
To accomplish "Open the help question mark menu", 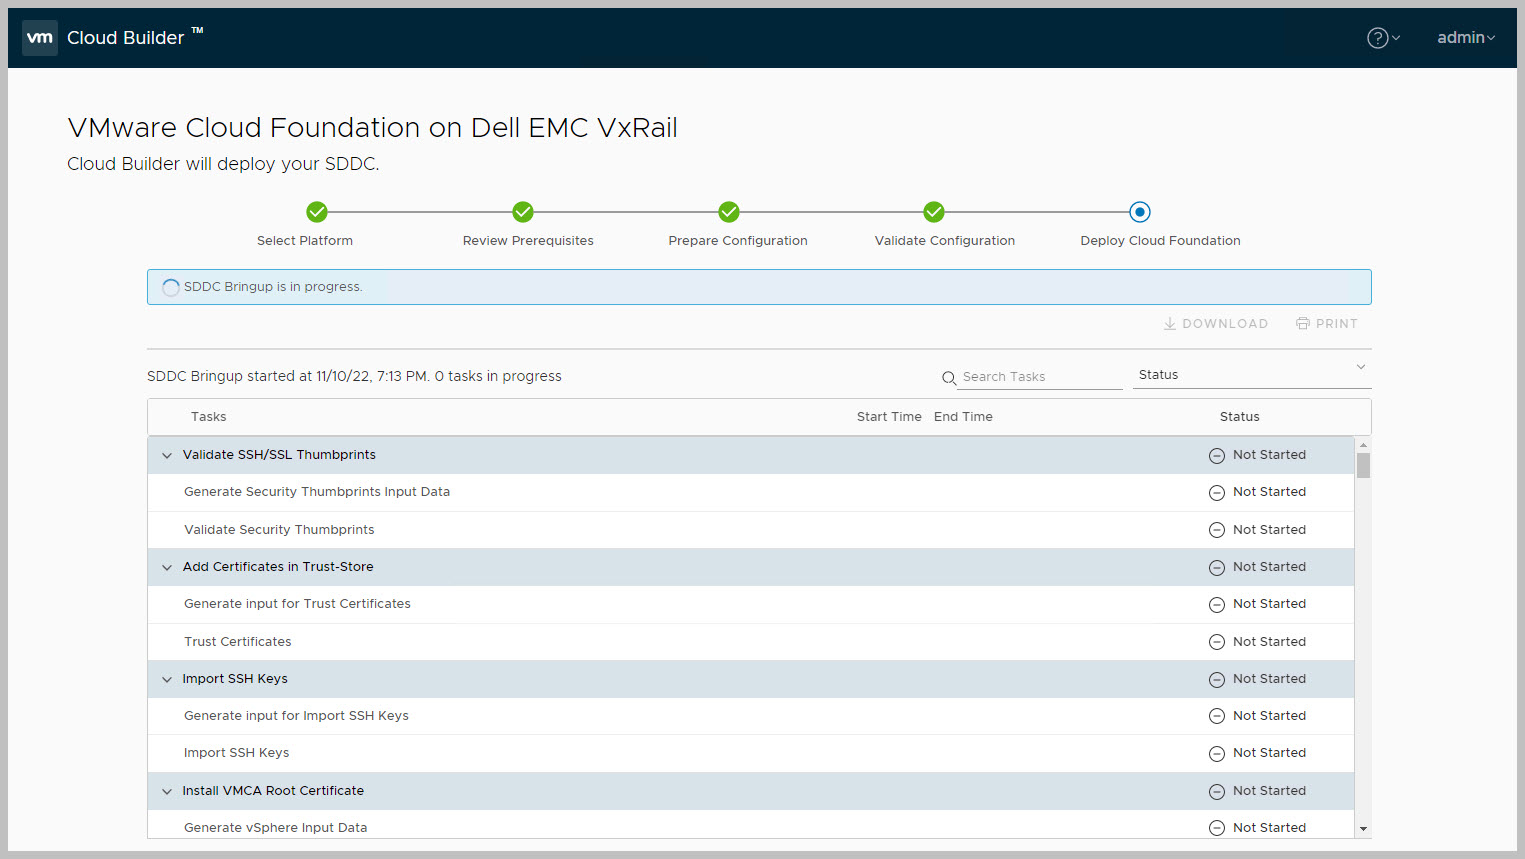I will pyautogui.click(x=1382, y=38).
